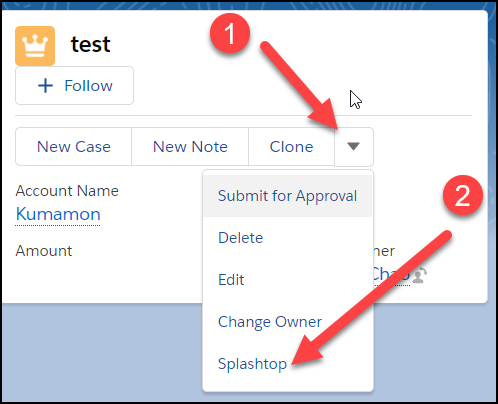Click the red annotation circle numbered 2
498x404 pixels.
[x=463, y=195]
